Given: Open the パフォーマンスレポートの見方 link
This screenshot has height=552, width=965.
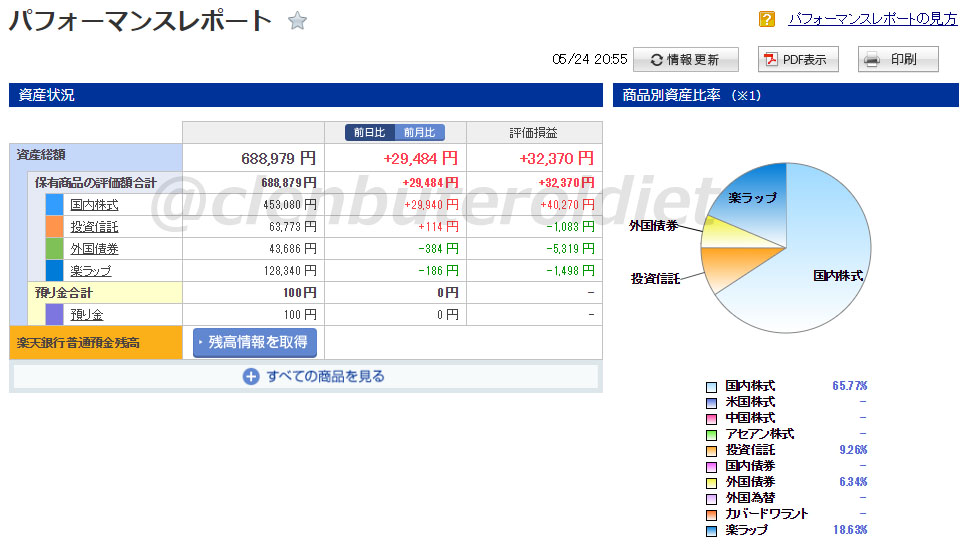Looking at the screenshot, I should [x=873, y=19].
